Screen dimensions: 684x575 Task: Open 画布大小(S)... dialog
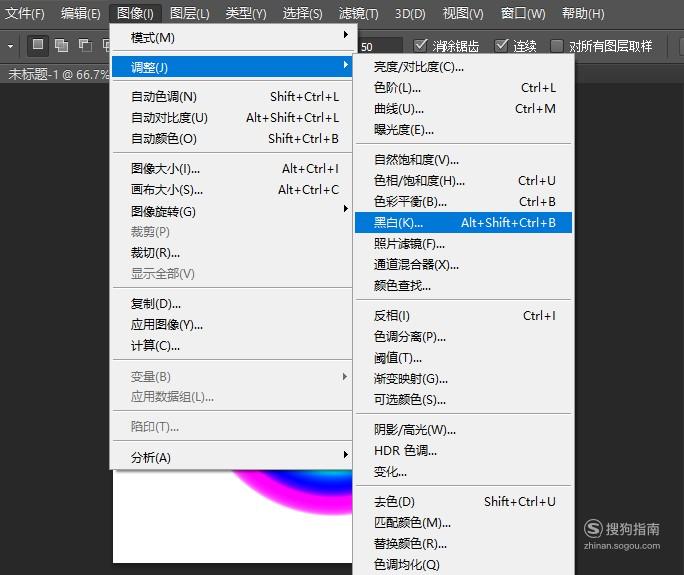click(232, 190)
